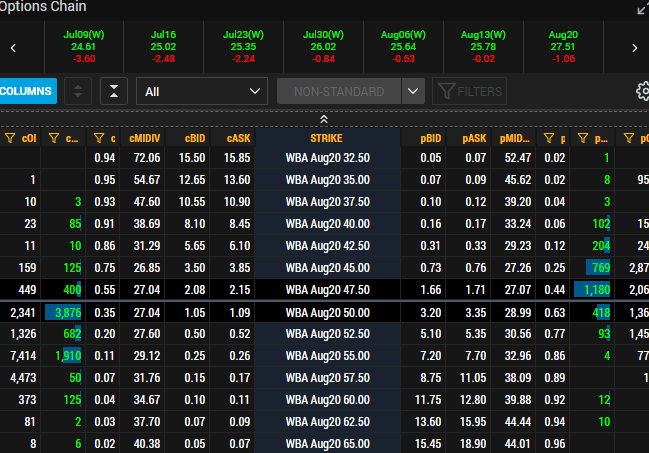Select the Aug13(W) expiration tab

[x=483, y=47]
